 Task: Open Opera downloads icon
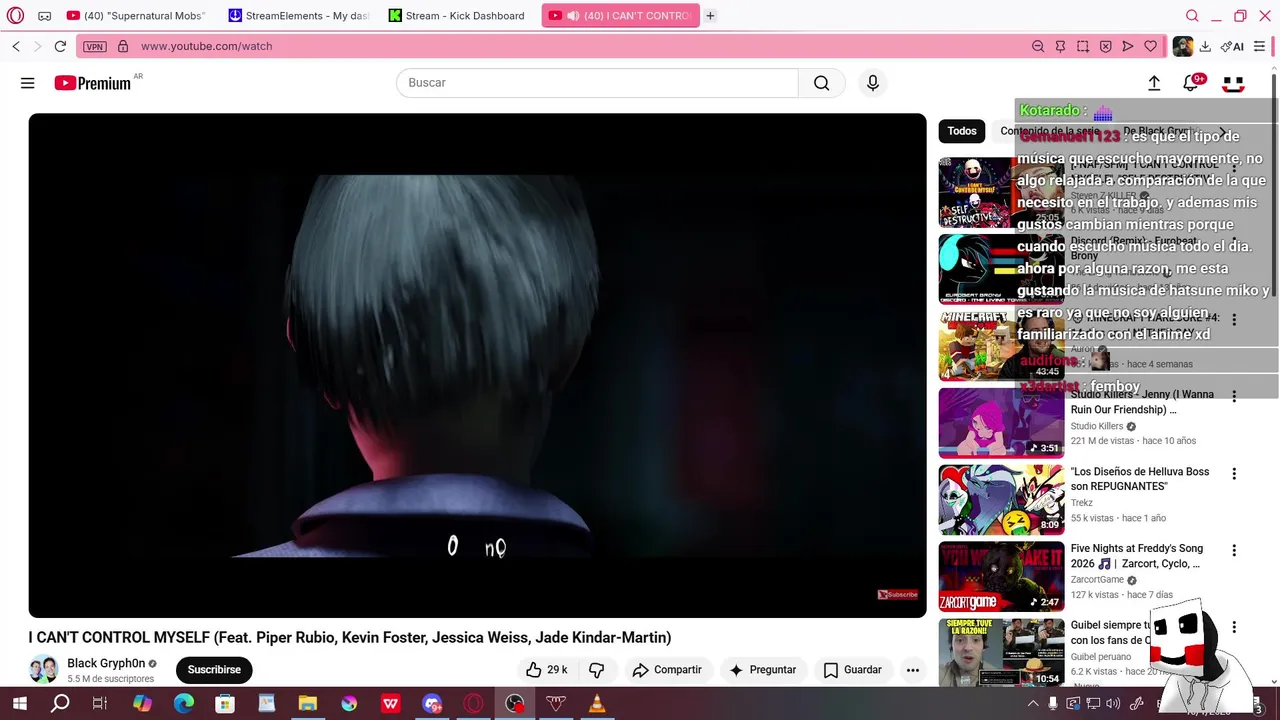(x=1205, y=46)
